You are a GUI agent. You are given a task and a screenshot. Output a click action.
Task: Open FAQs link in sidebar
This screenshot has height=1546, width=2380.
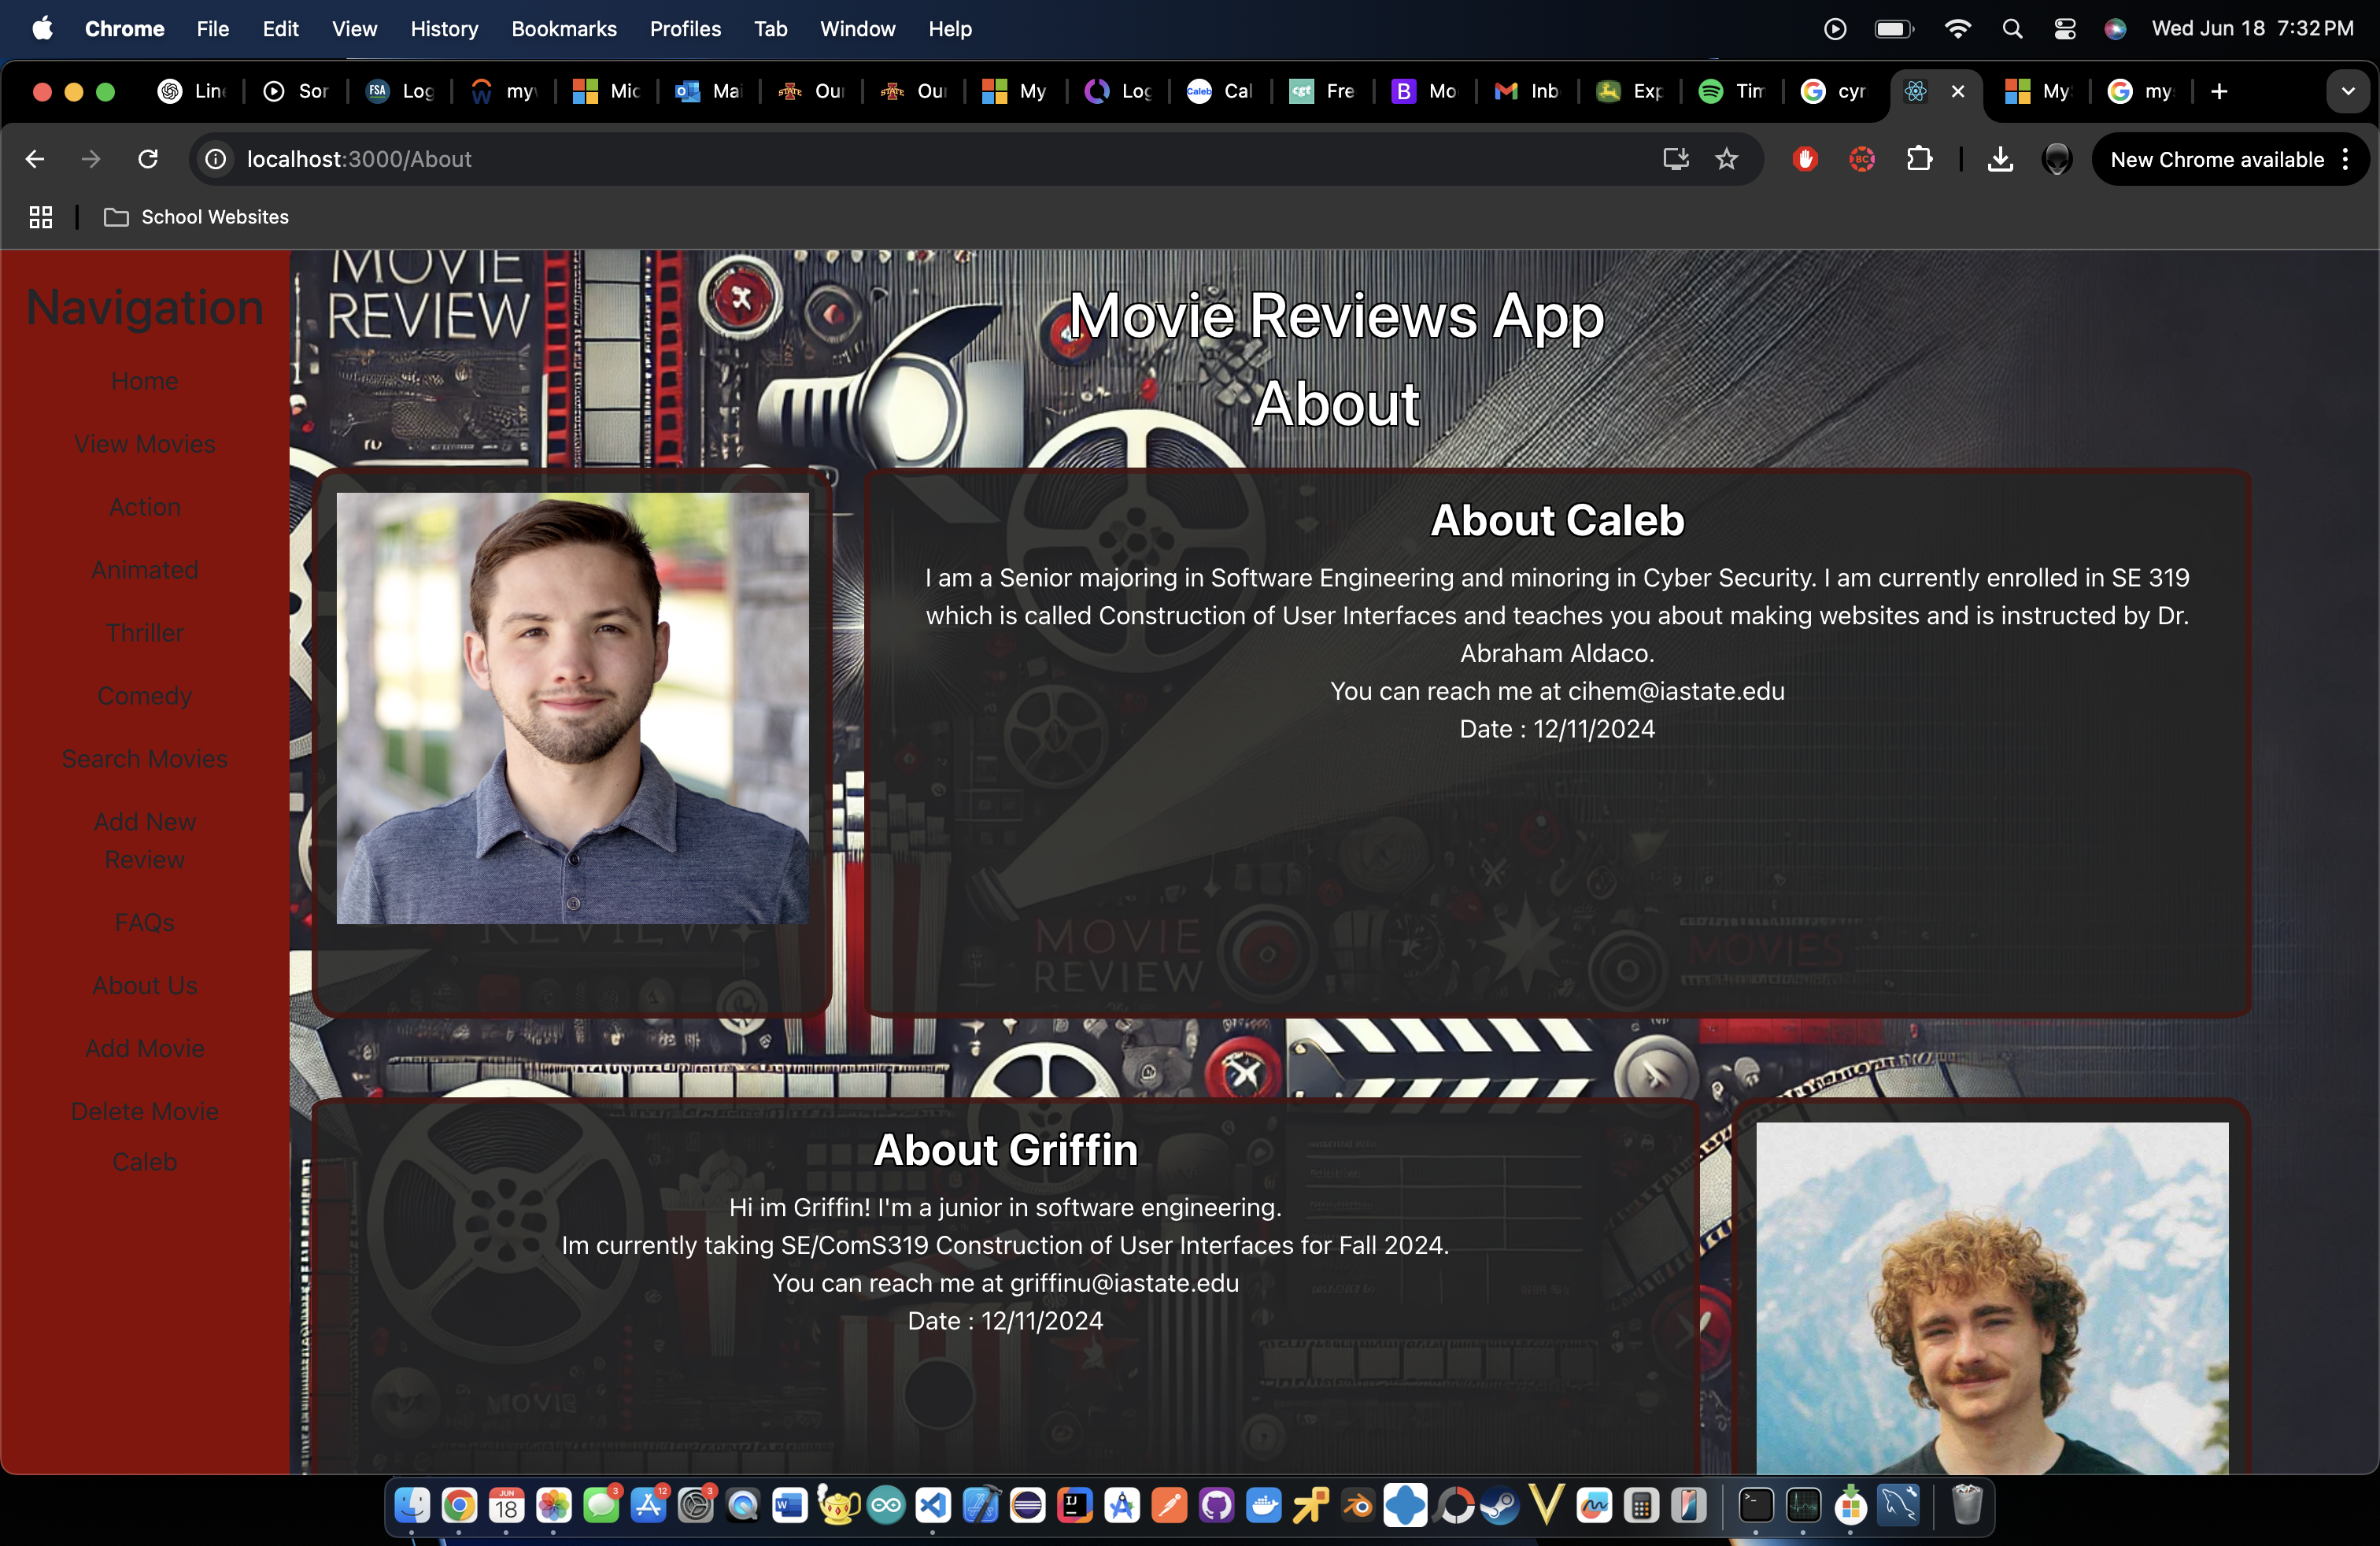pos(145,922)
